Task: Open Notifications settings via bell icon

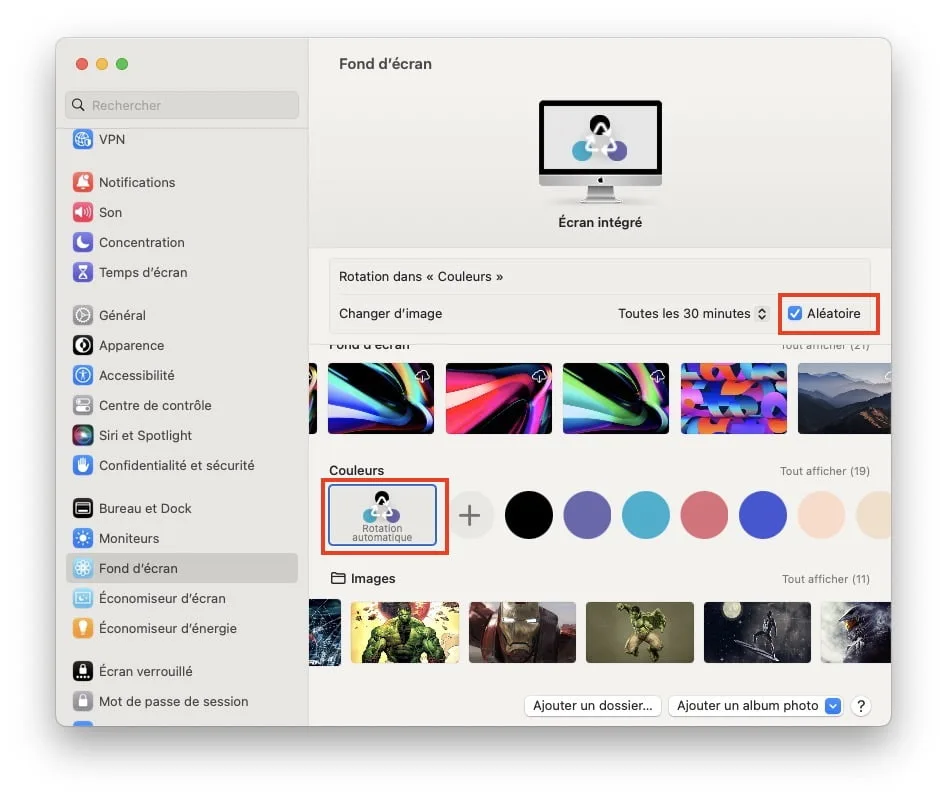Action: [83, 182]
